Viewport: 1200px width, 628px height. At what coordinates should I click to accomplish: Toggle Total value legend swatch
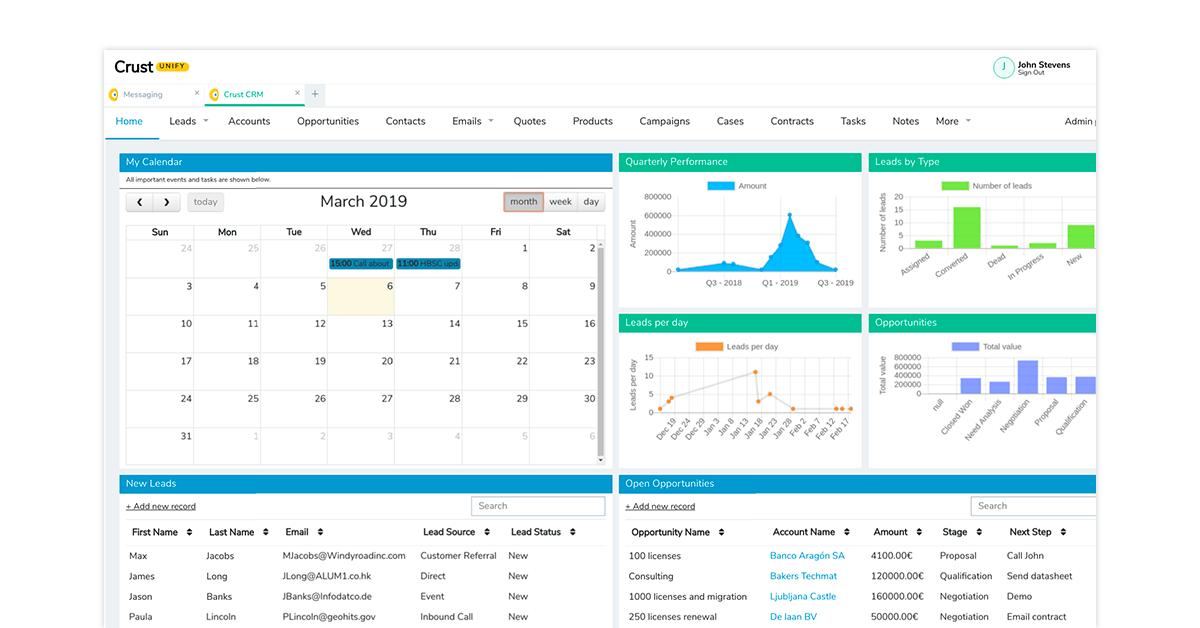[965, 347]
